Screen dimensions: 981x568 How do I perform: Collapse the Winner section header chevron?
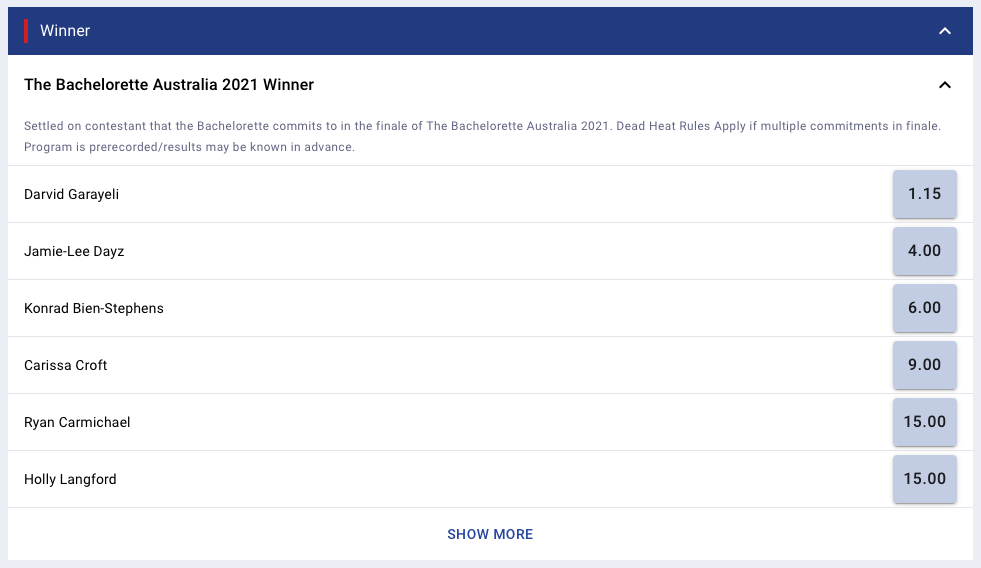coord(945,31)
